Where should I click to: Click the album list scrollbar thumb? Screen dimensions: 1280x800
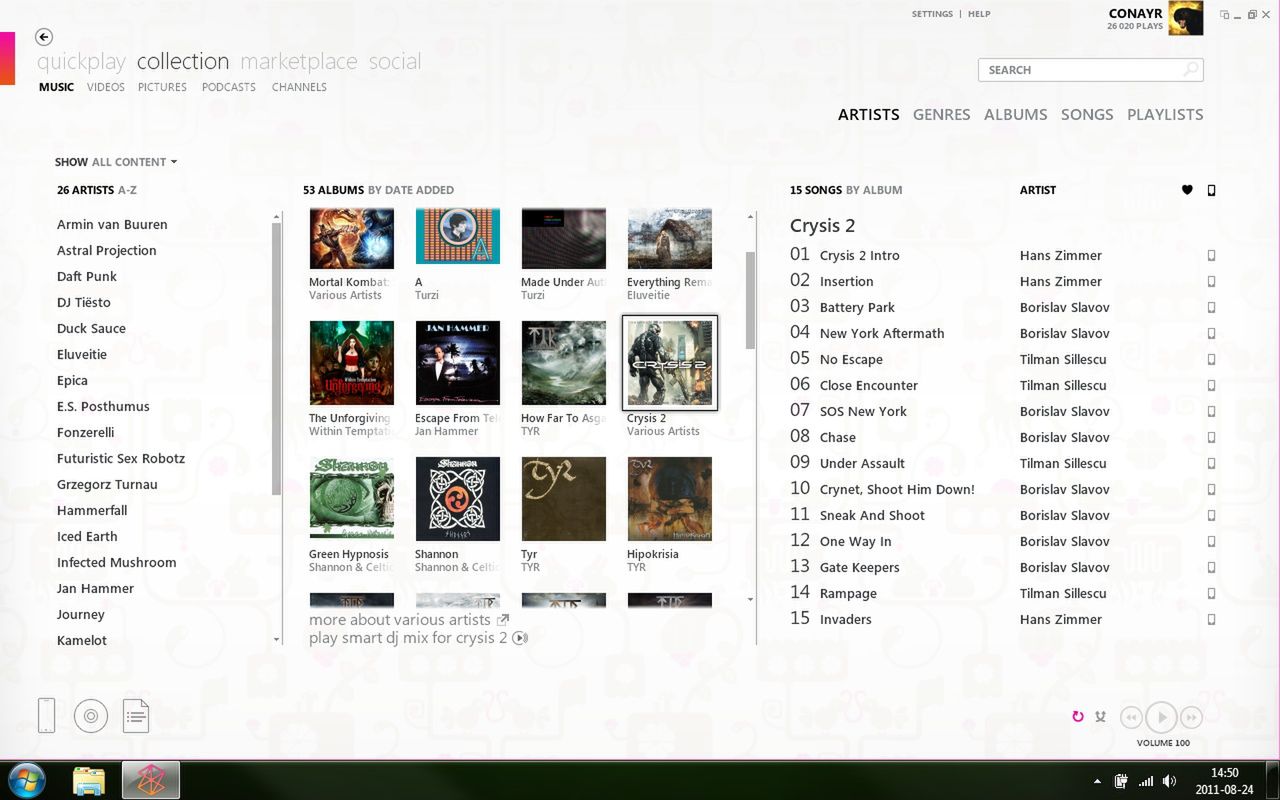click(751, 300)
